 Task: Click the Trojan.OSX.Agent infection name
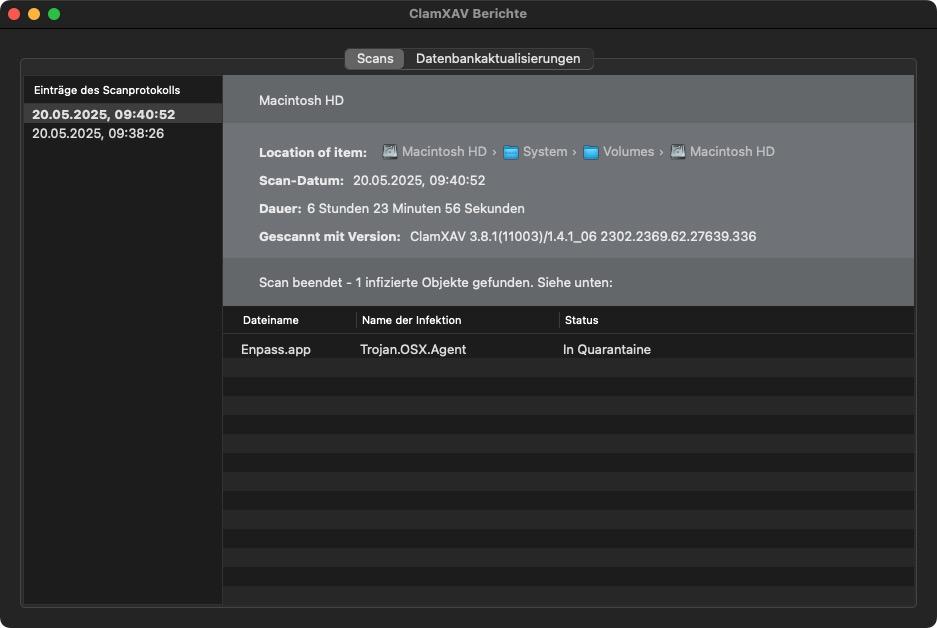413,350
